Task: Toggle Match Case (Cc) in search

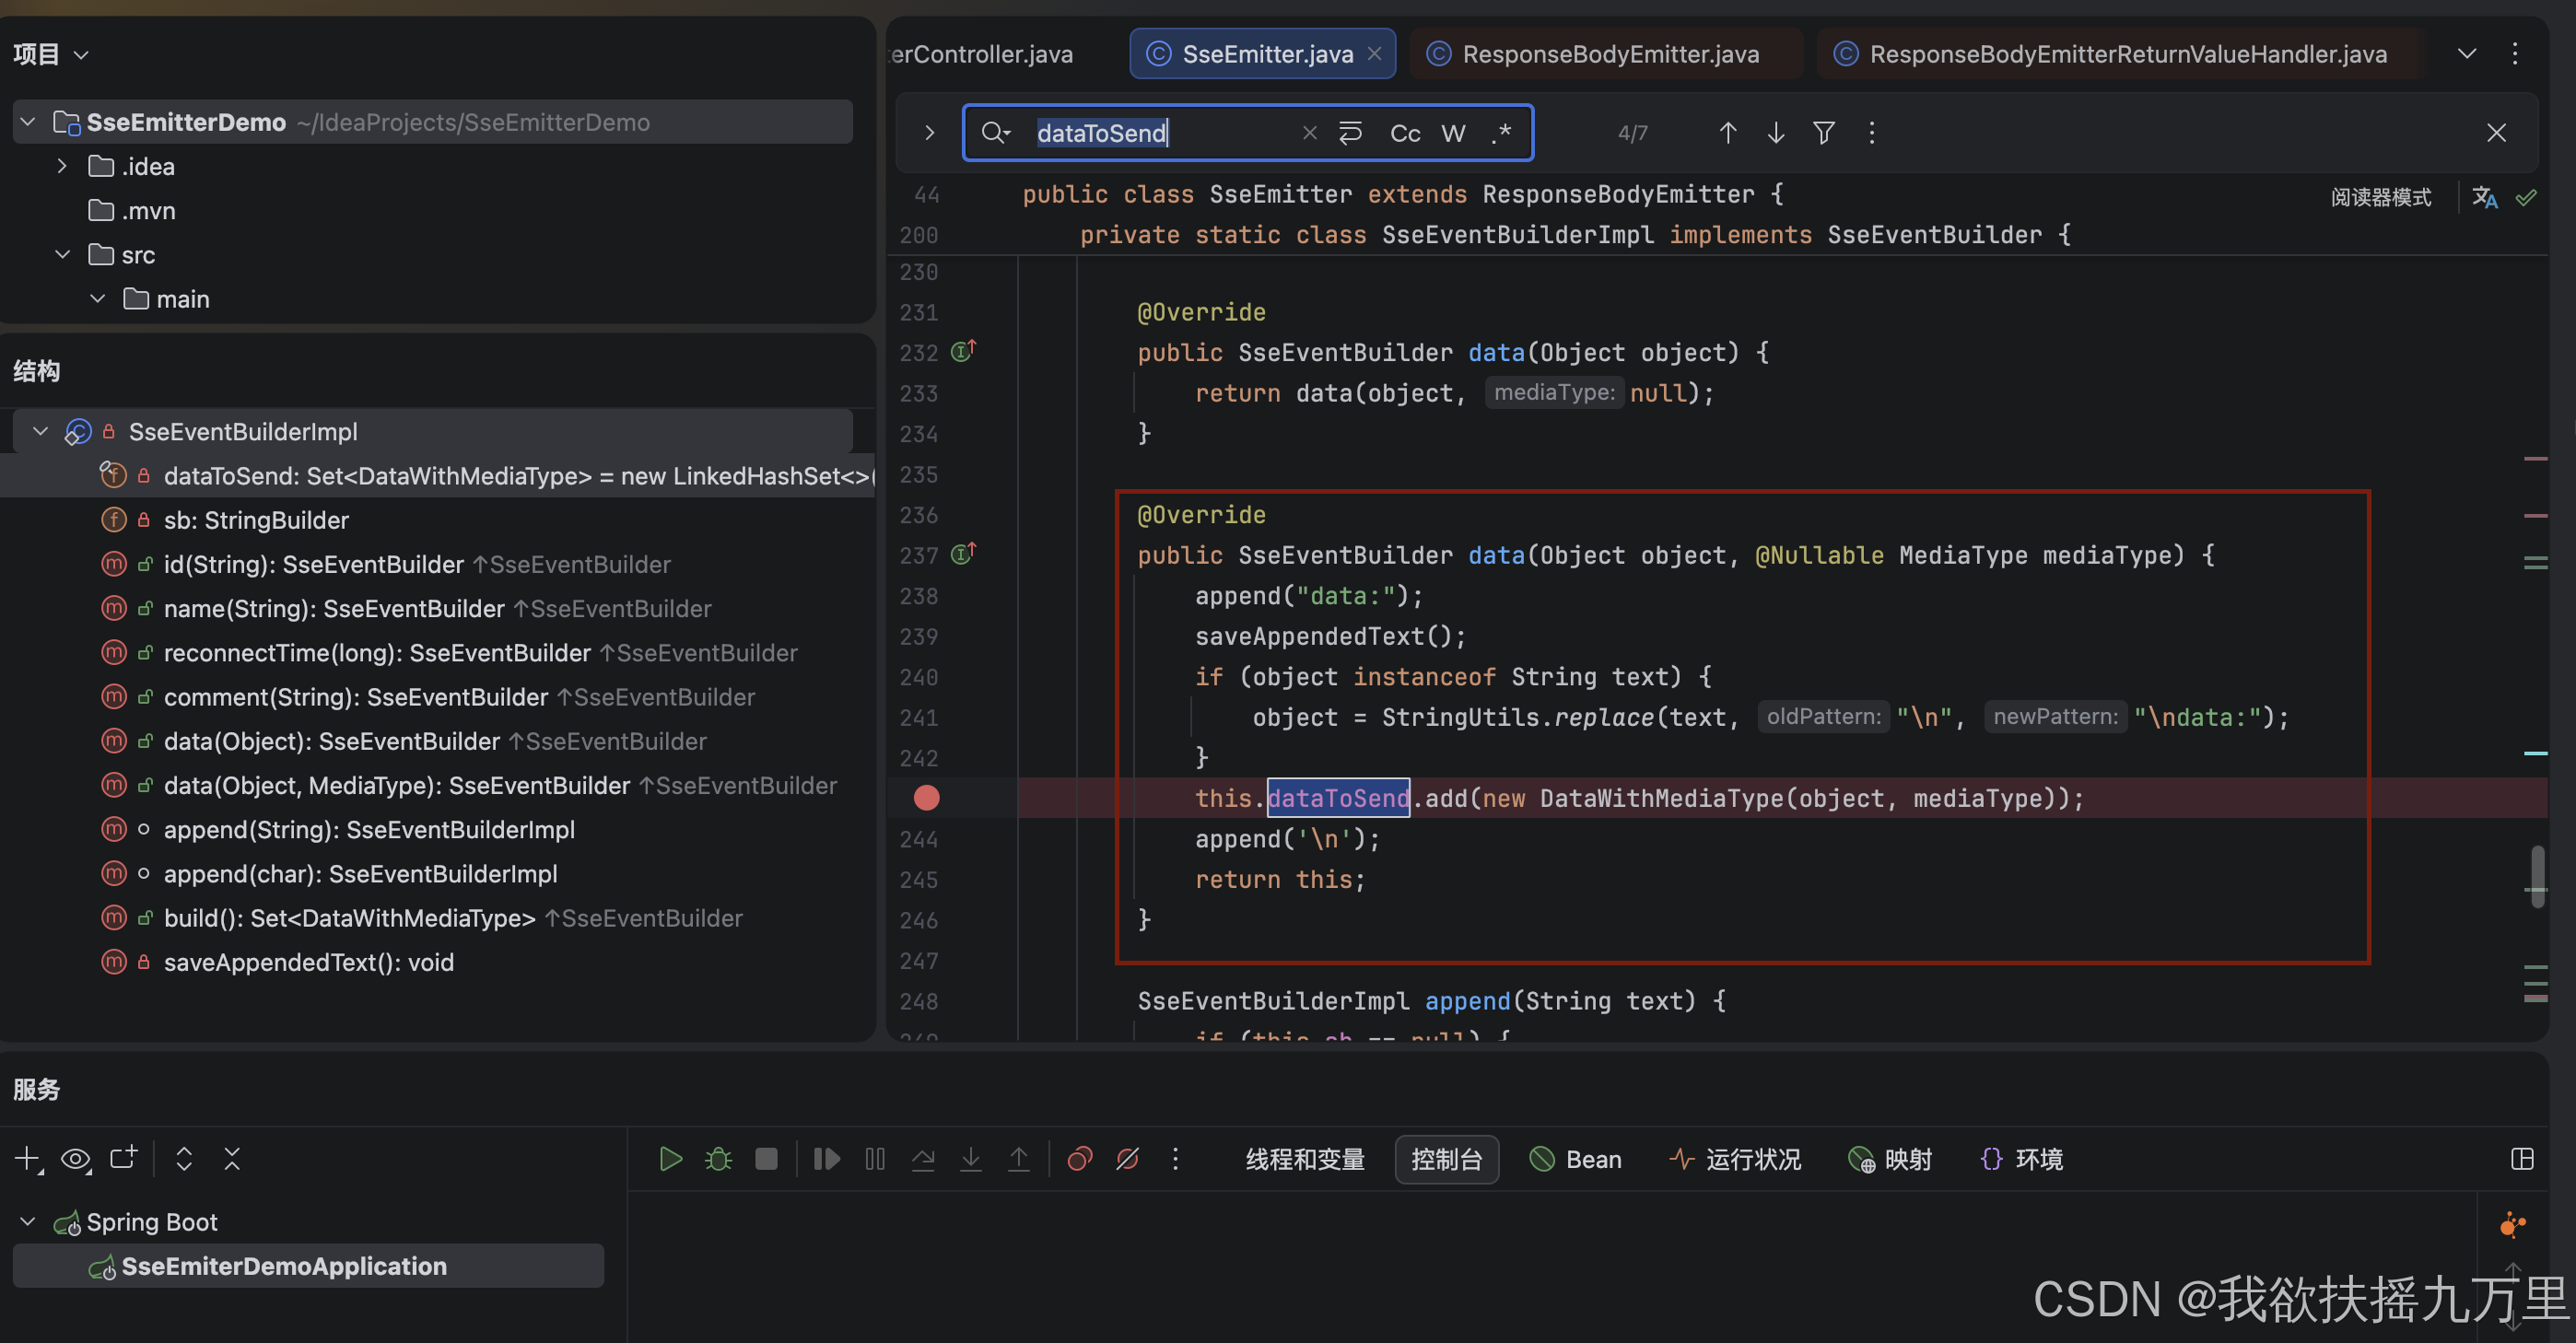Action: click(1405, 133)
